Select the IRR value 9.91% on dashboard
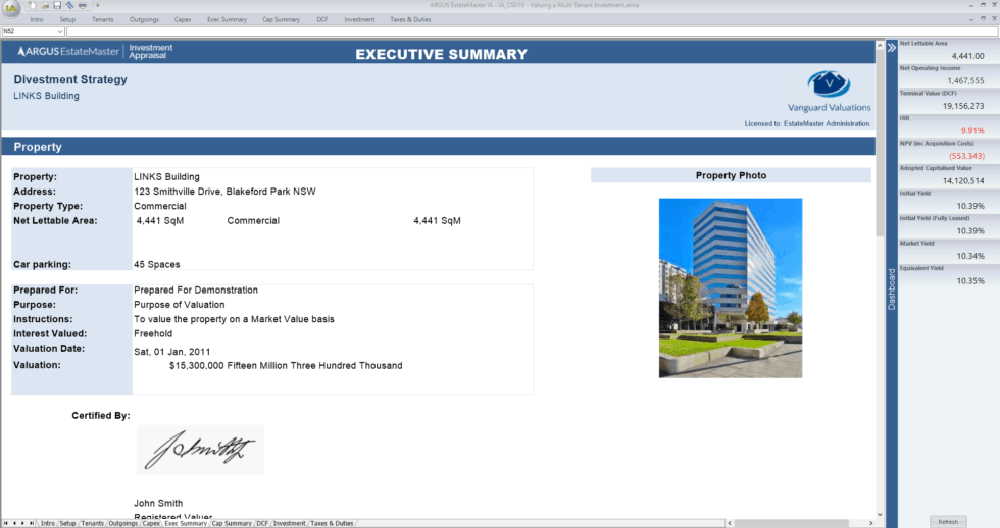The image size is (1000, 528). (973, 131)
